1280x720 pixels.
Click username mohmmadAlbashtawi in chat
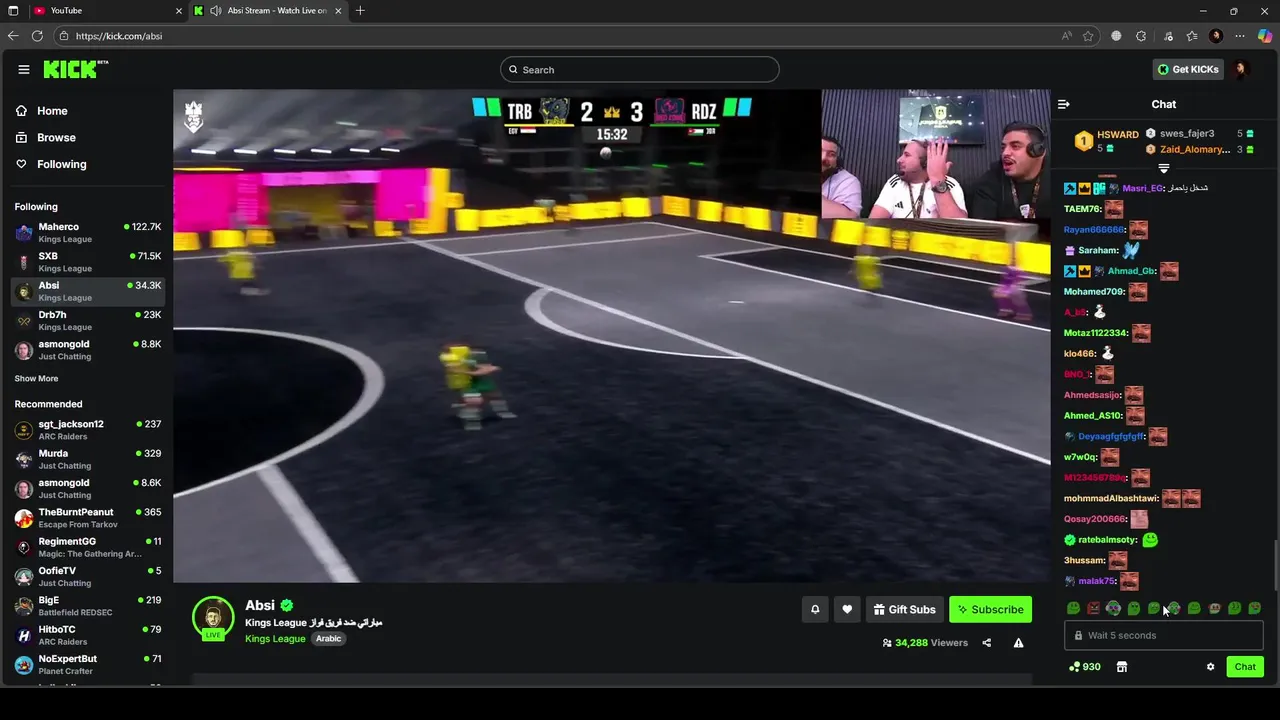[x=1111, y=498]
